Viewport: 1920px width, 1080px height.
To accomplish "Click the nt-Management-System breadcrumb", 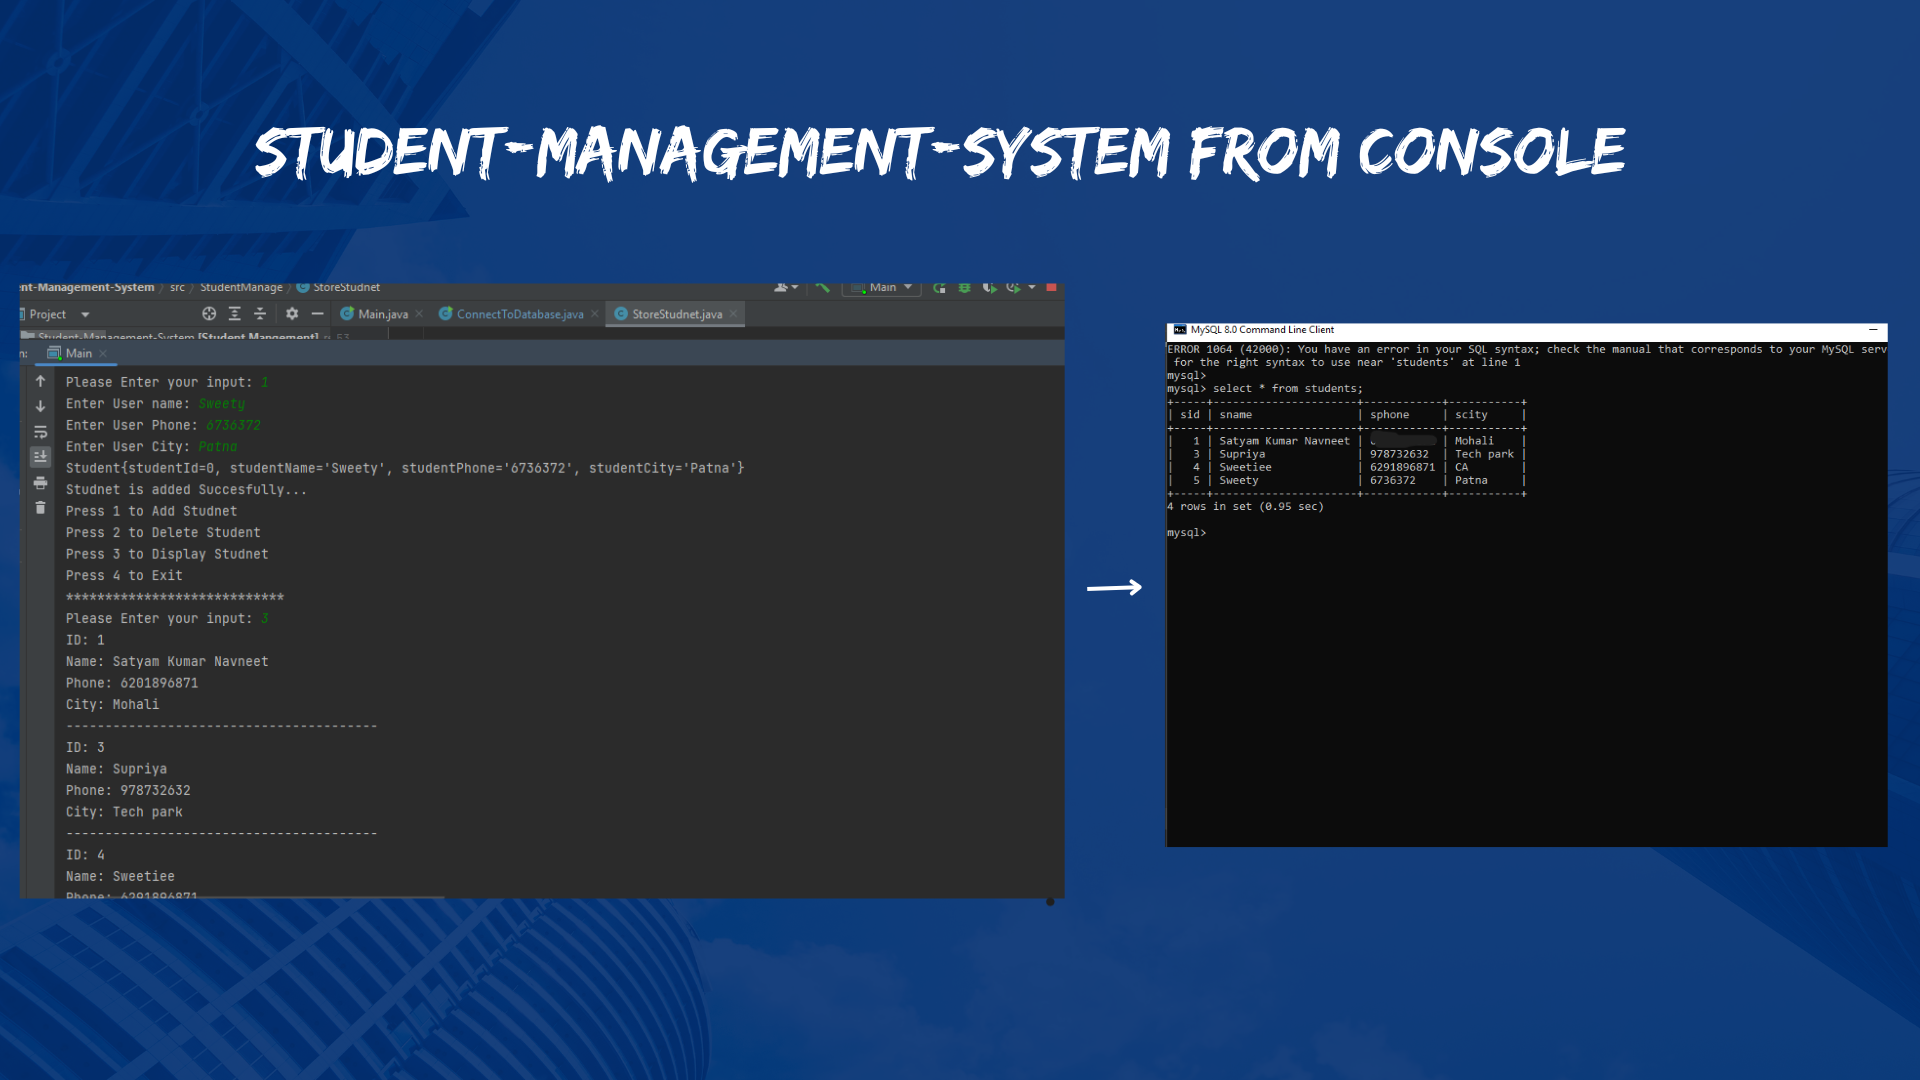I will click(x=87, y=288).
